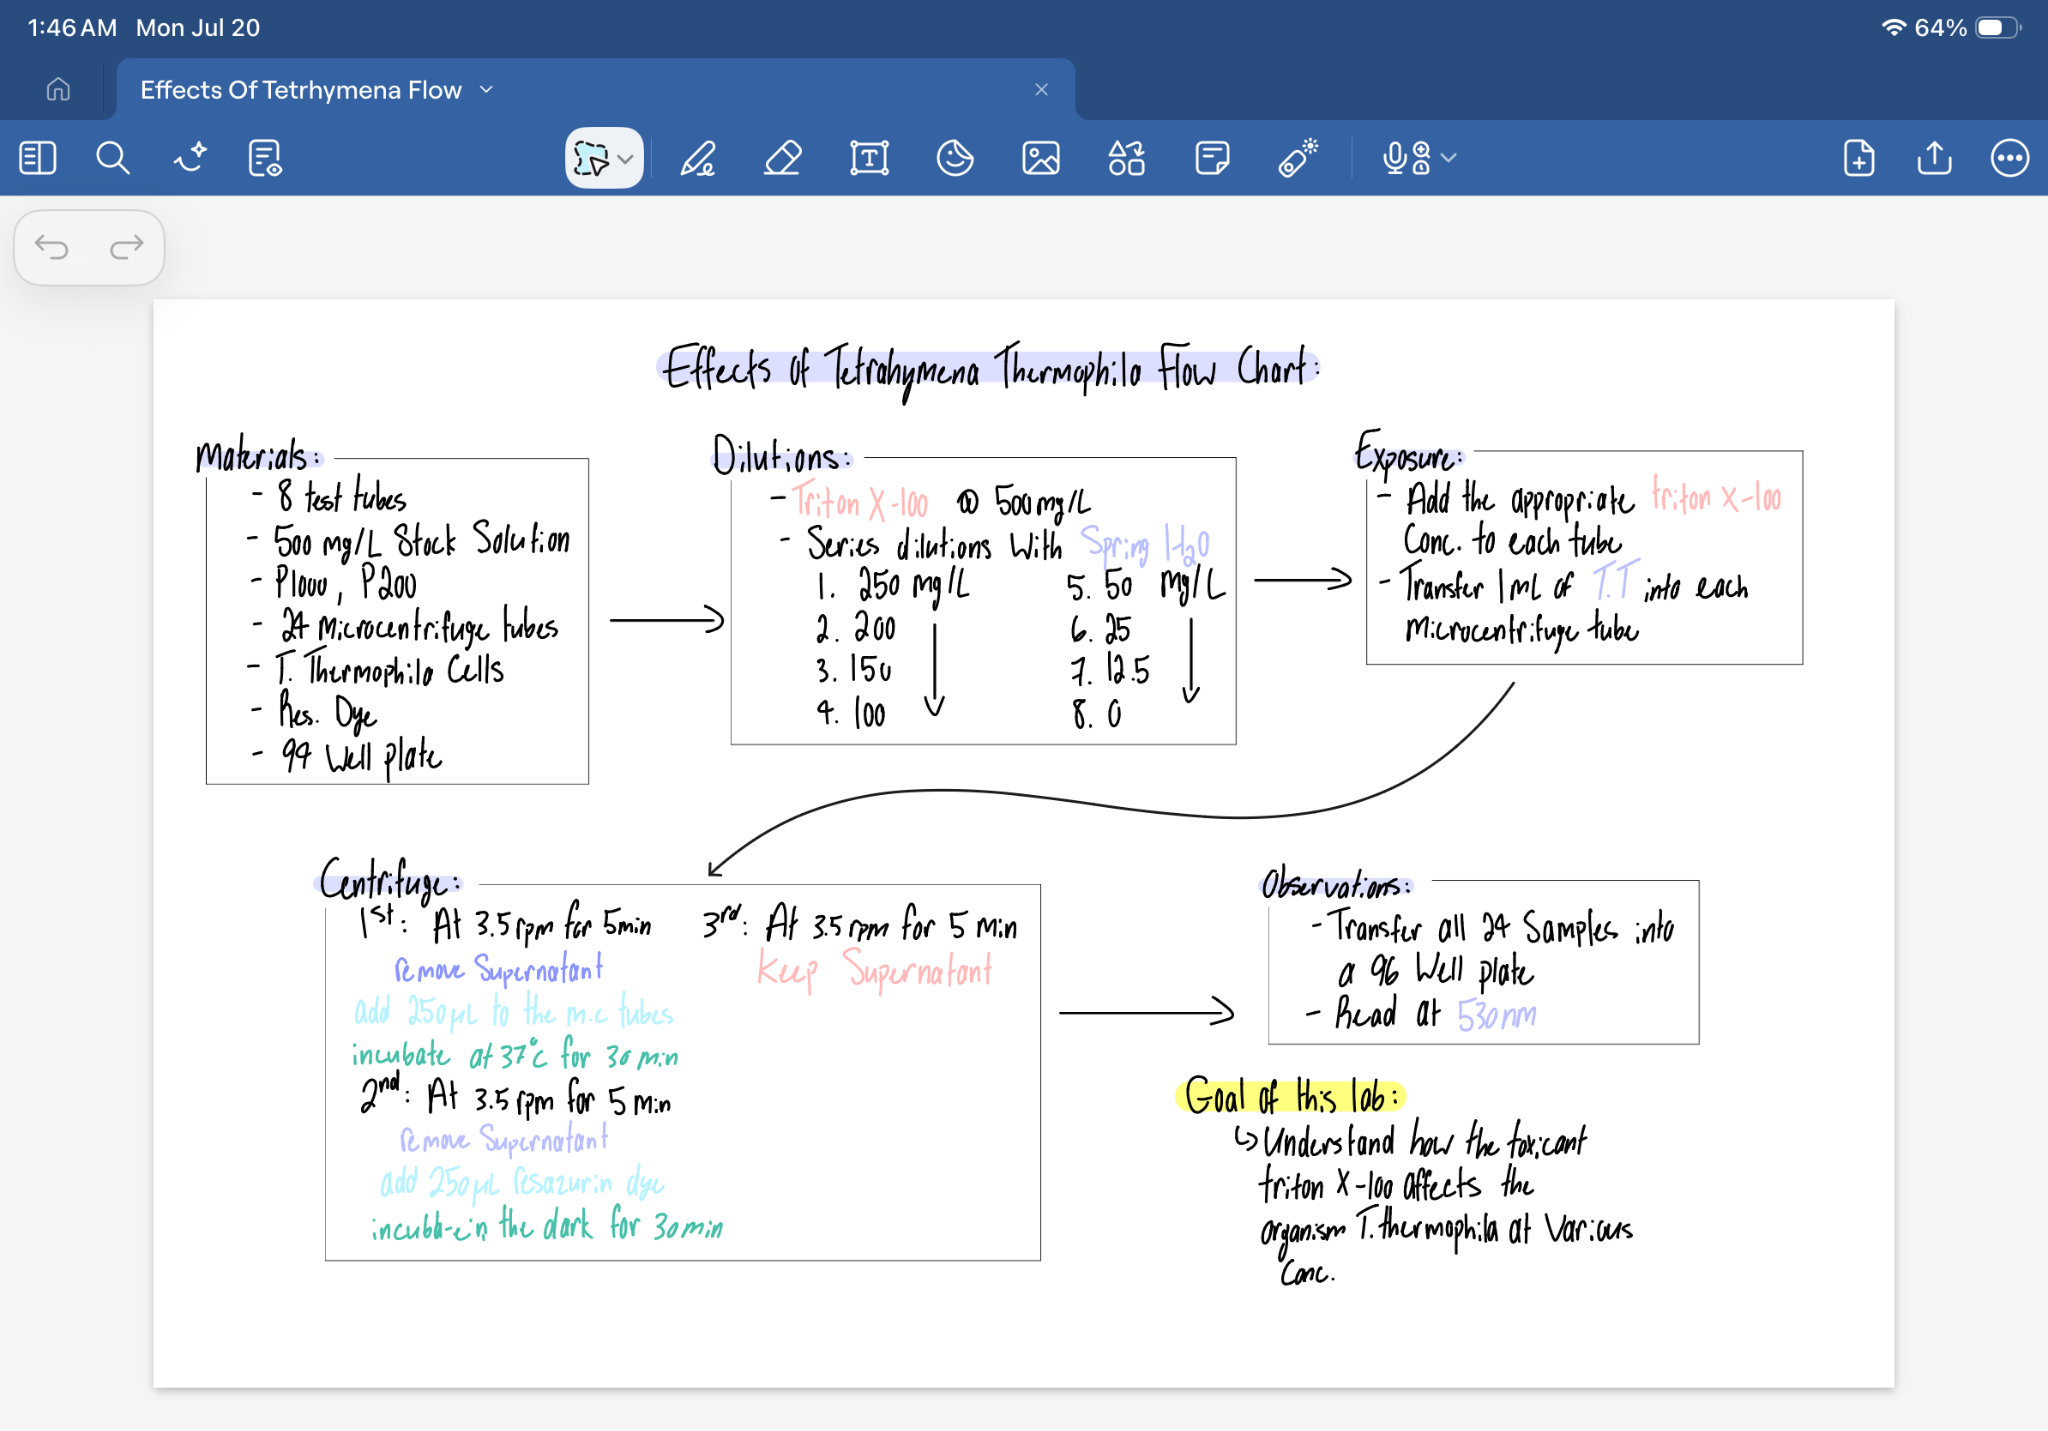
Task: Tap '8 test tubes' materials entry
Action: (x=341, y=497)
